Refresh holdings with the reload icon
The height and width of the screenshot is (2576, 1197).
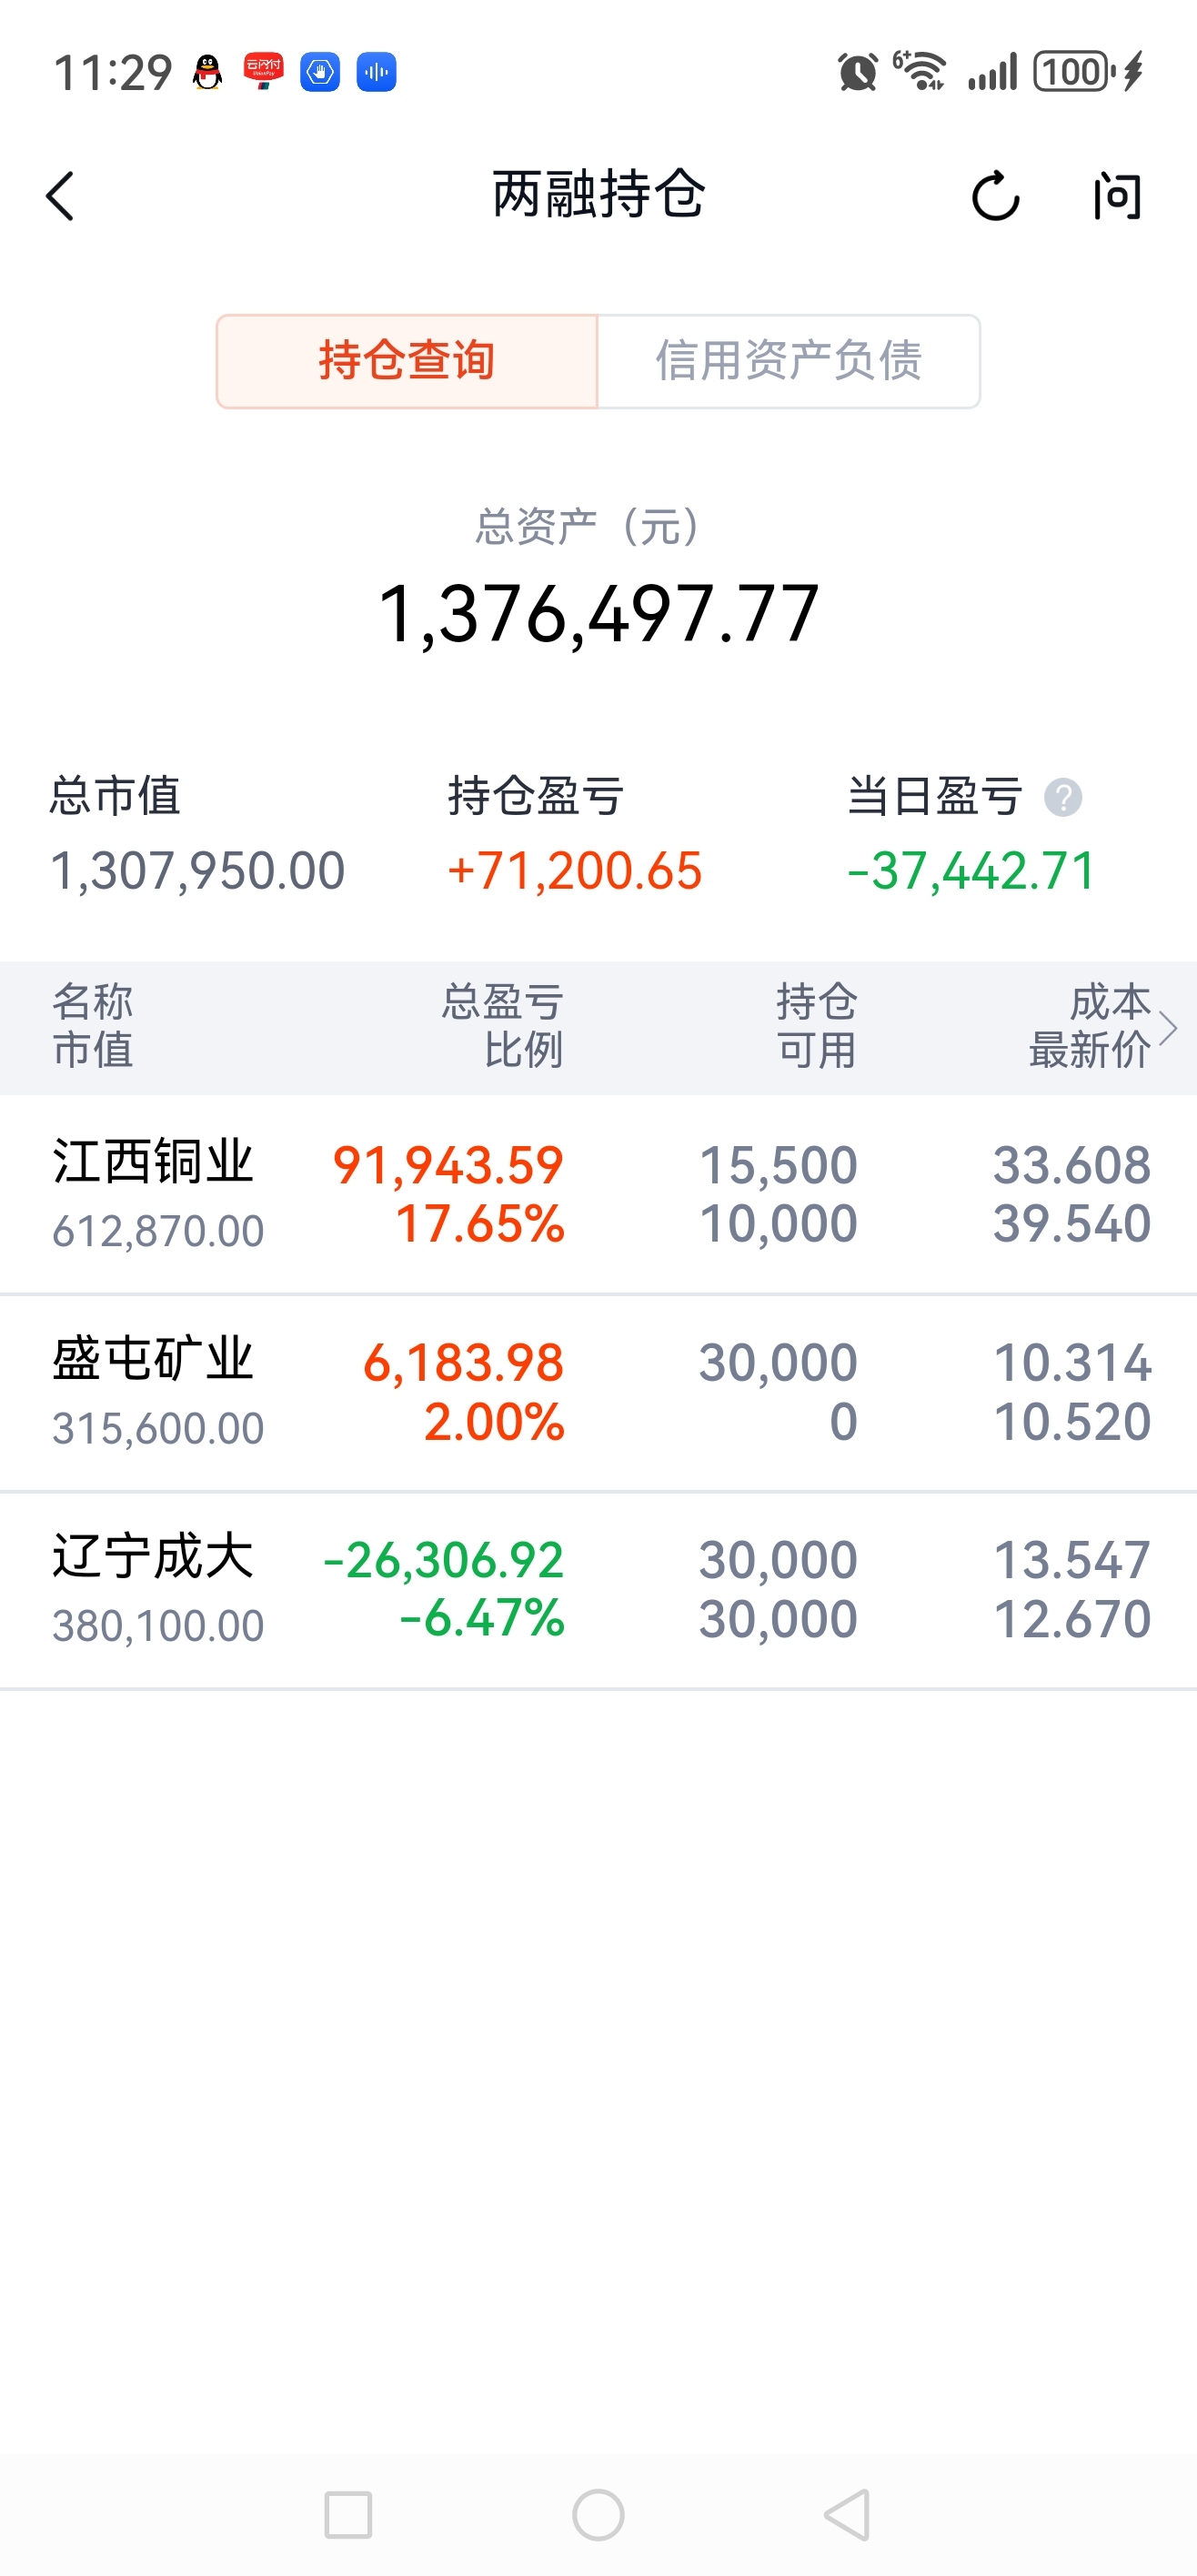995,196
